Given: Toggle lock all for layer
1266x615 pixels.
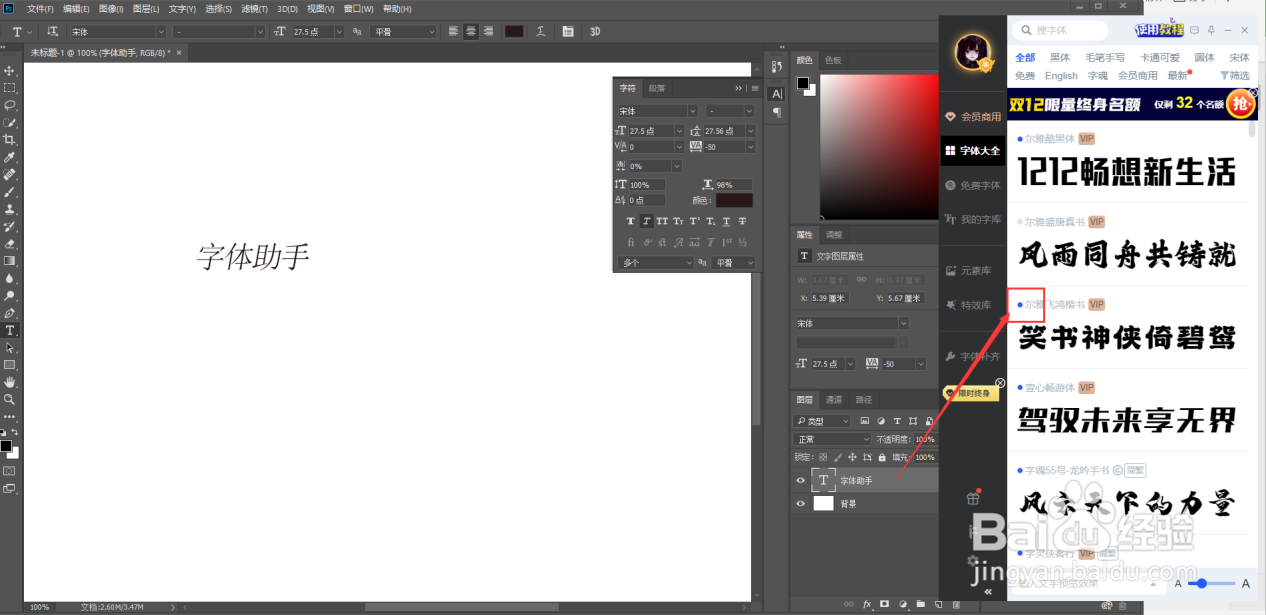Looking at the screenshot, I should (881, 457).
